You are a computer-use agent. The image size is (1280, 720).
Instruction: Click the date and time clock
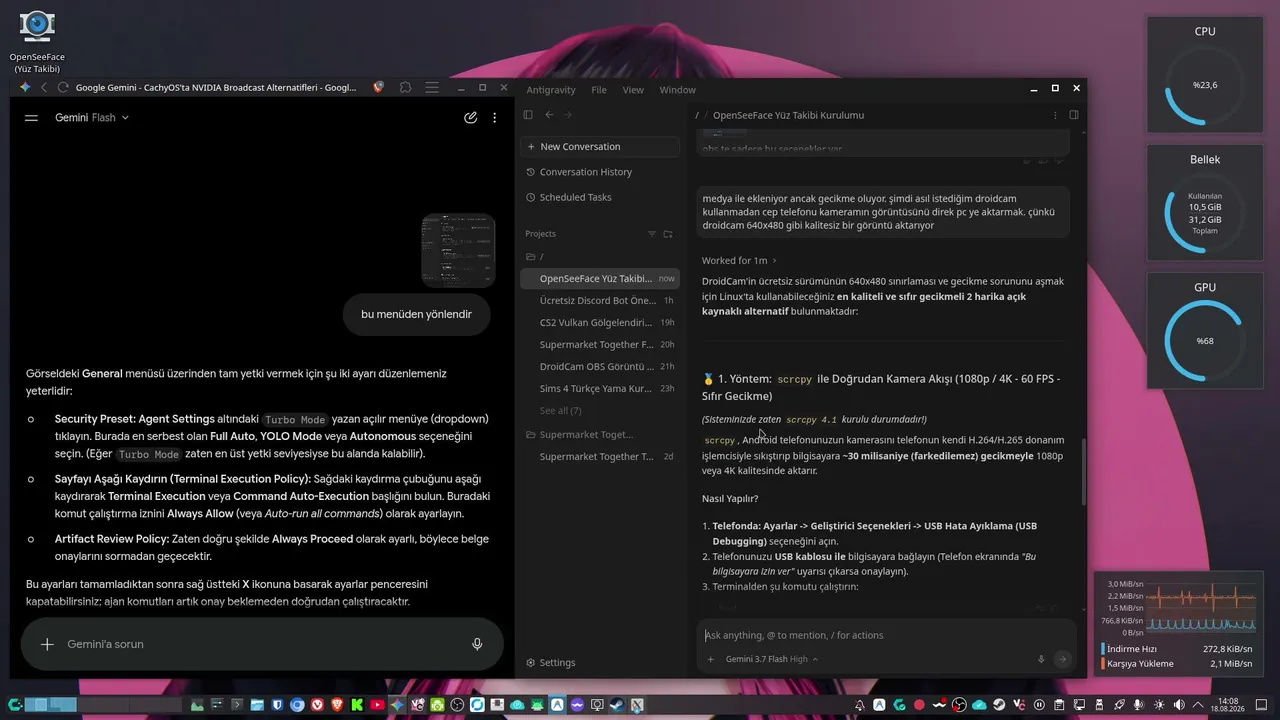click(1228, 705)
